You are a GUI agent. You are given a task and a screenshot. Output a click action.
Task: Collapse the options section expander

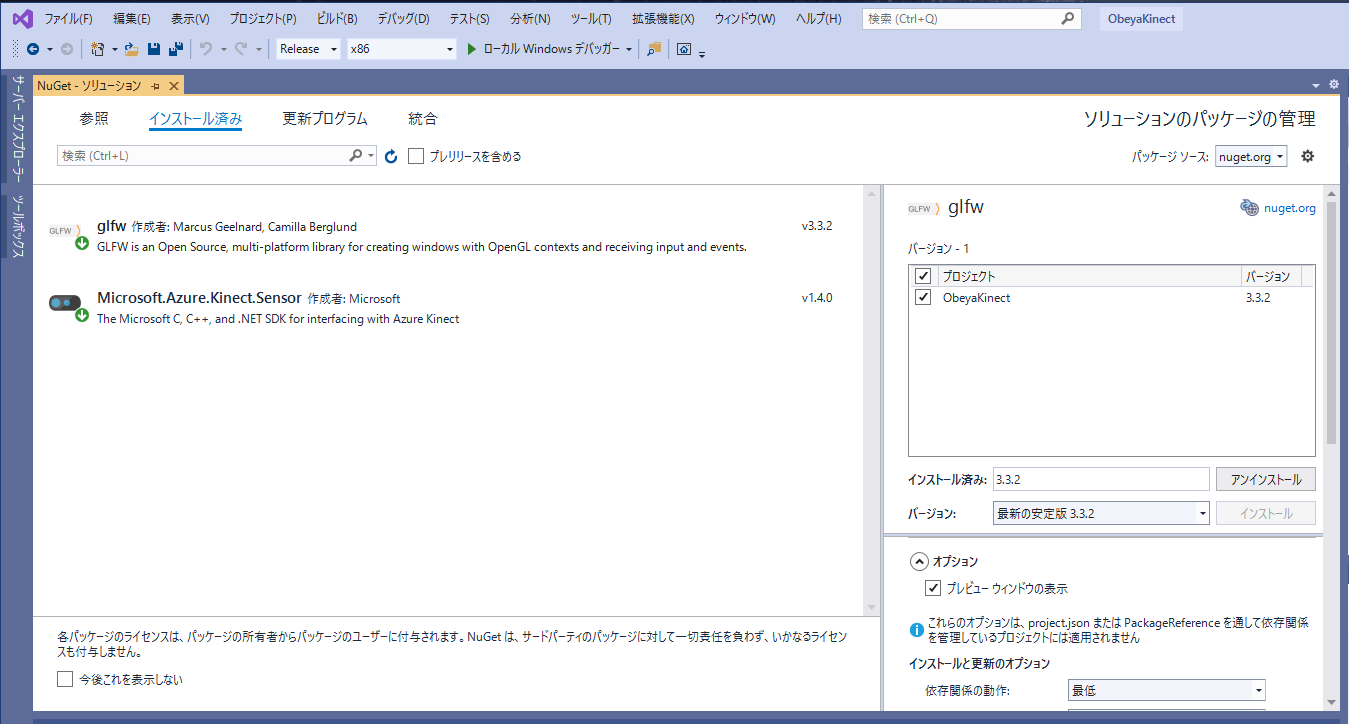[917, 561]
